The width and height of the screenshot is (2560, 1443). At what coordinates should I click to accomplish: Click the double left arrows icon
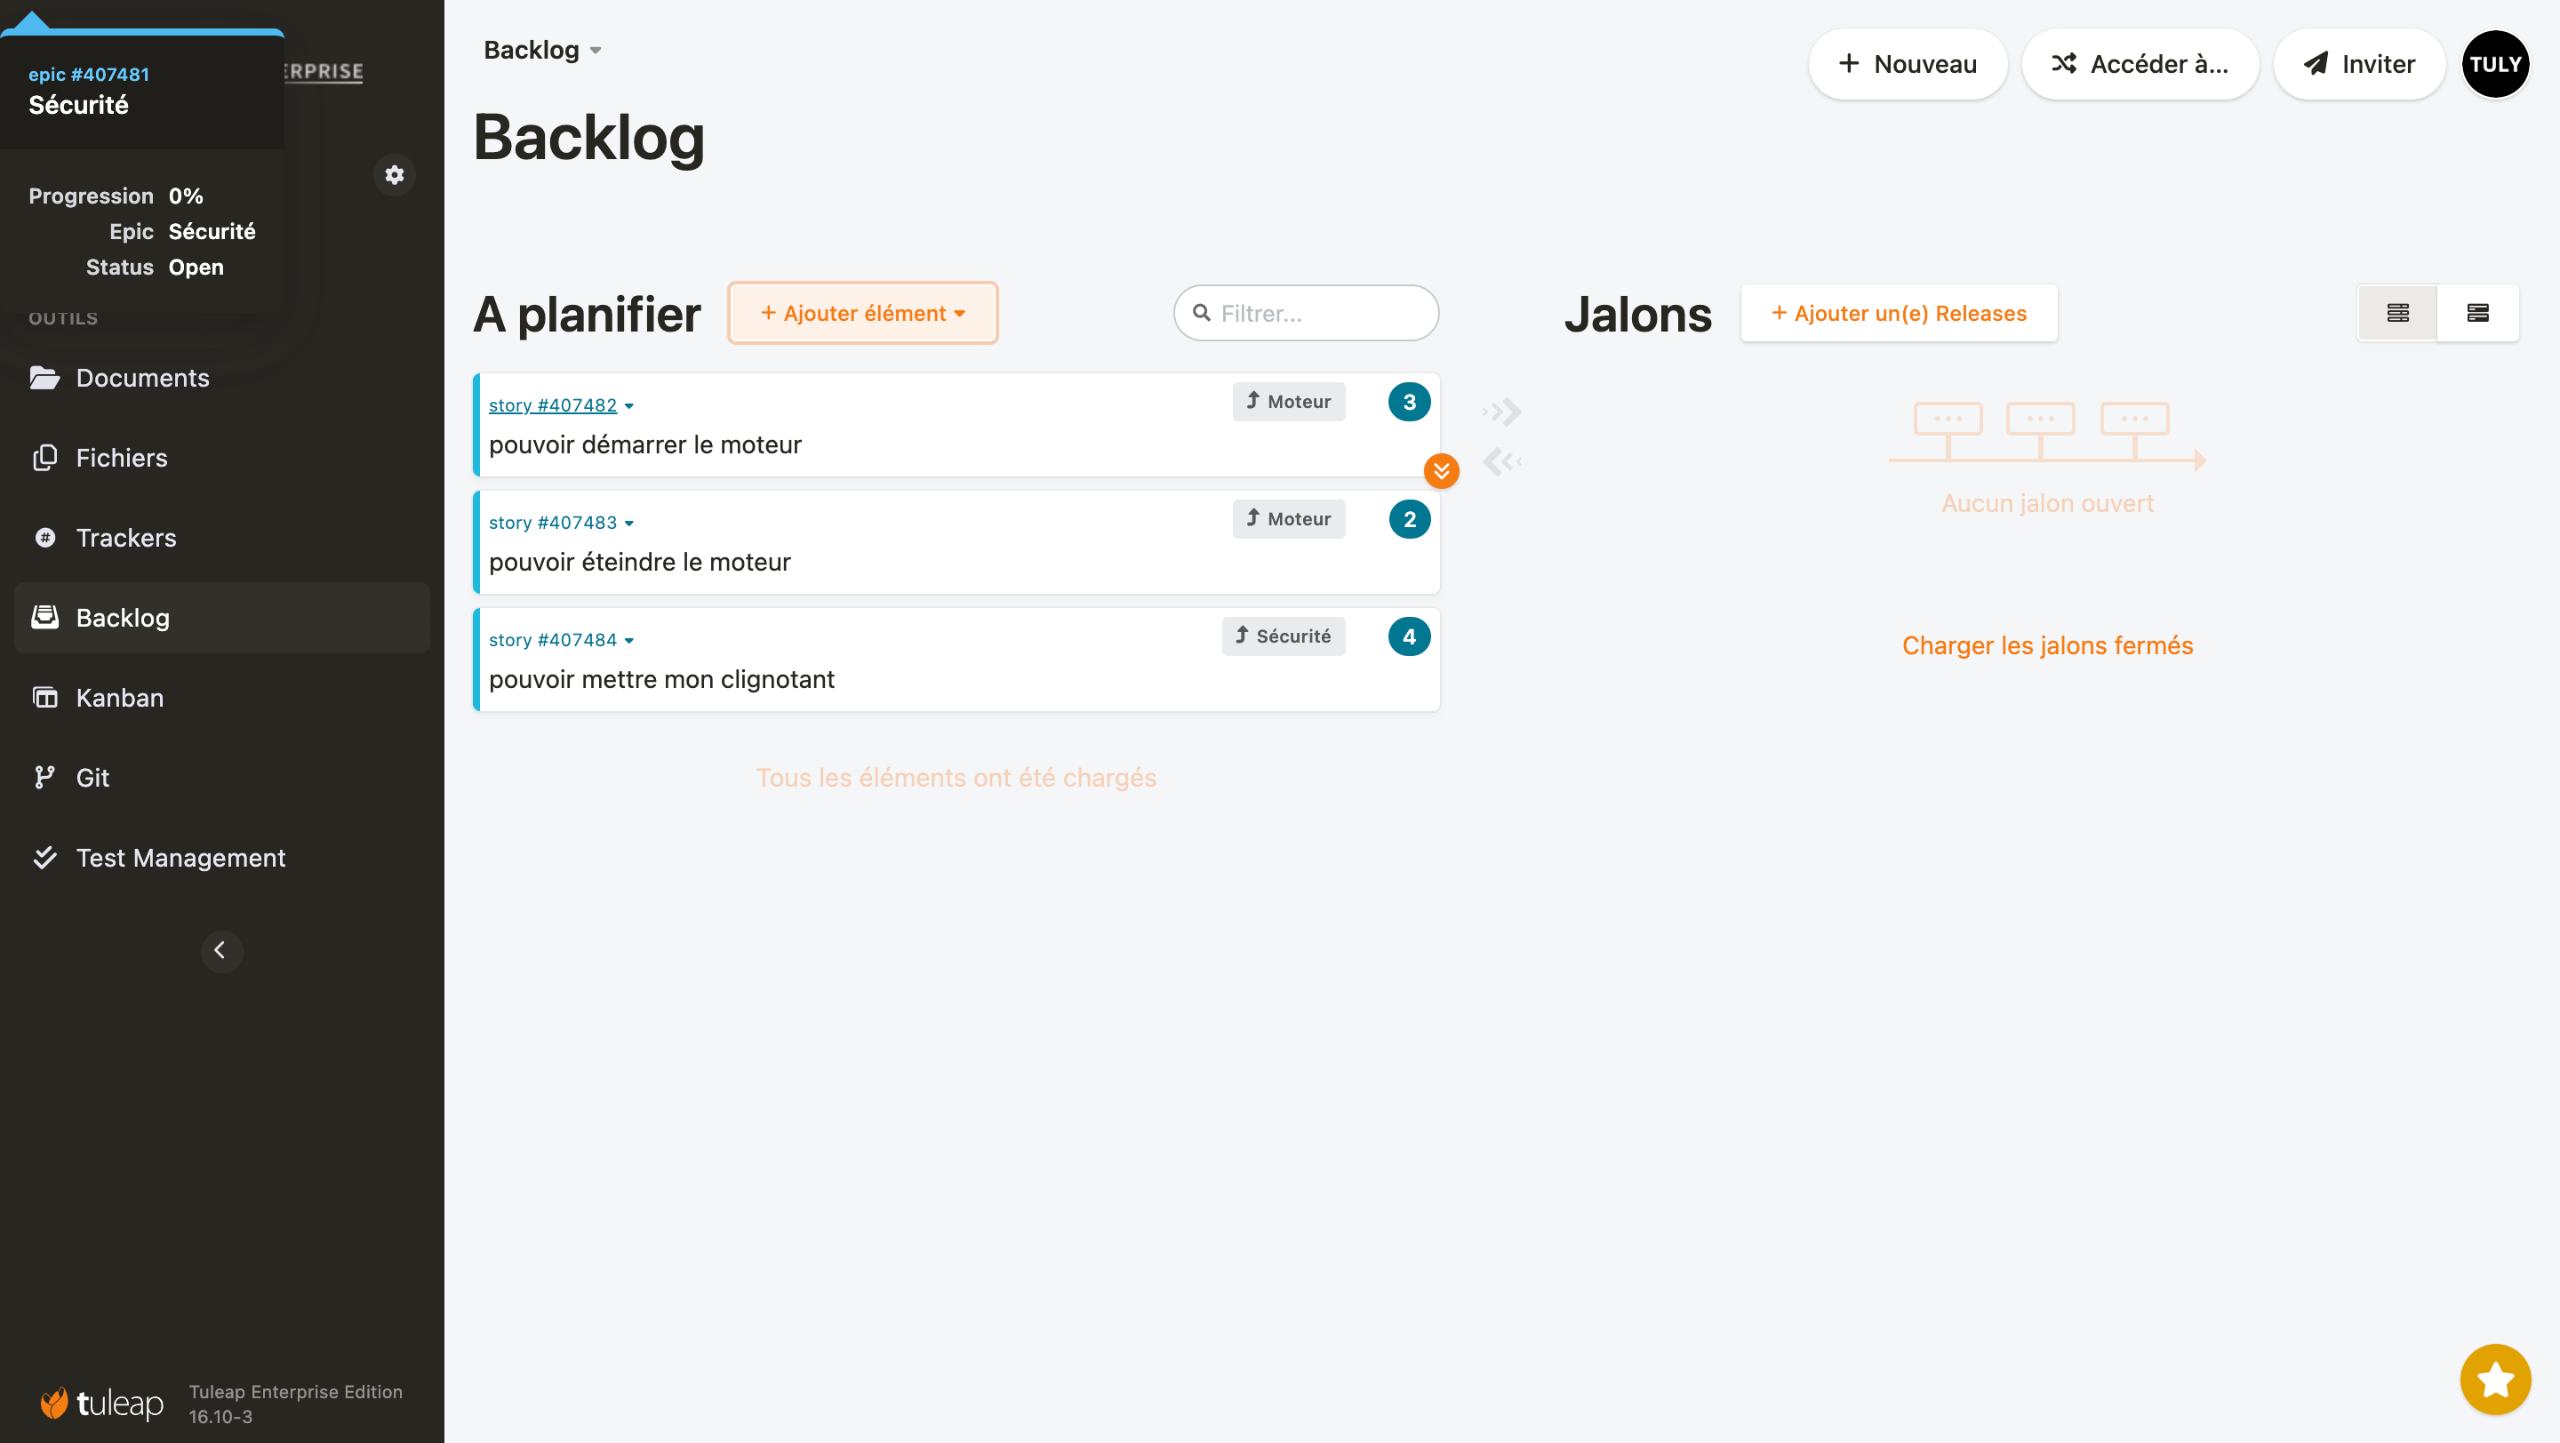tap(1503, 461)
